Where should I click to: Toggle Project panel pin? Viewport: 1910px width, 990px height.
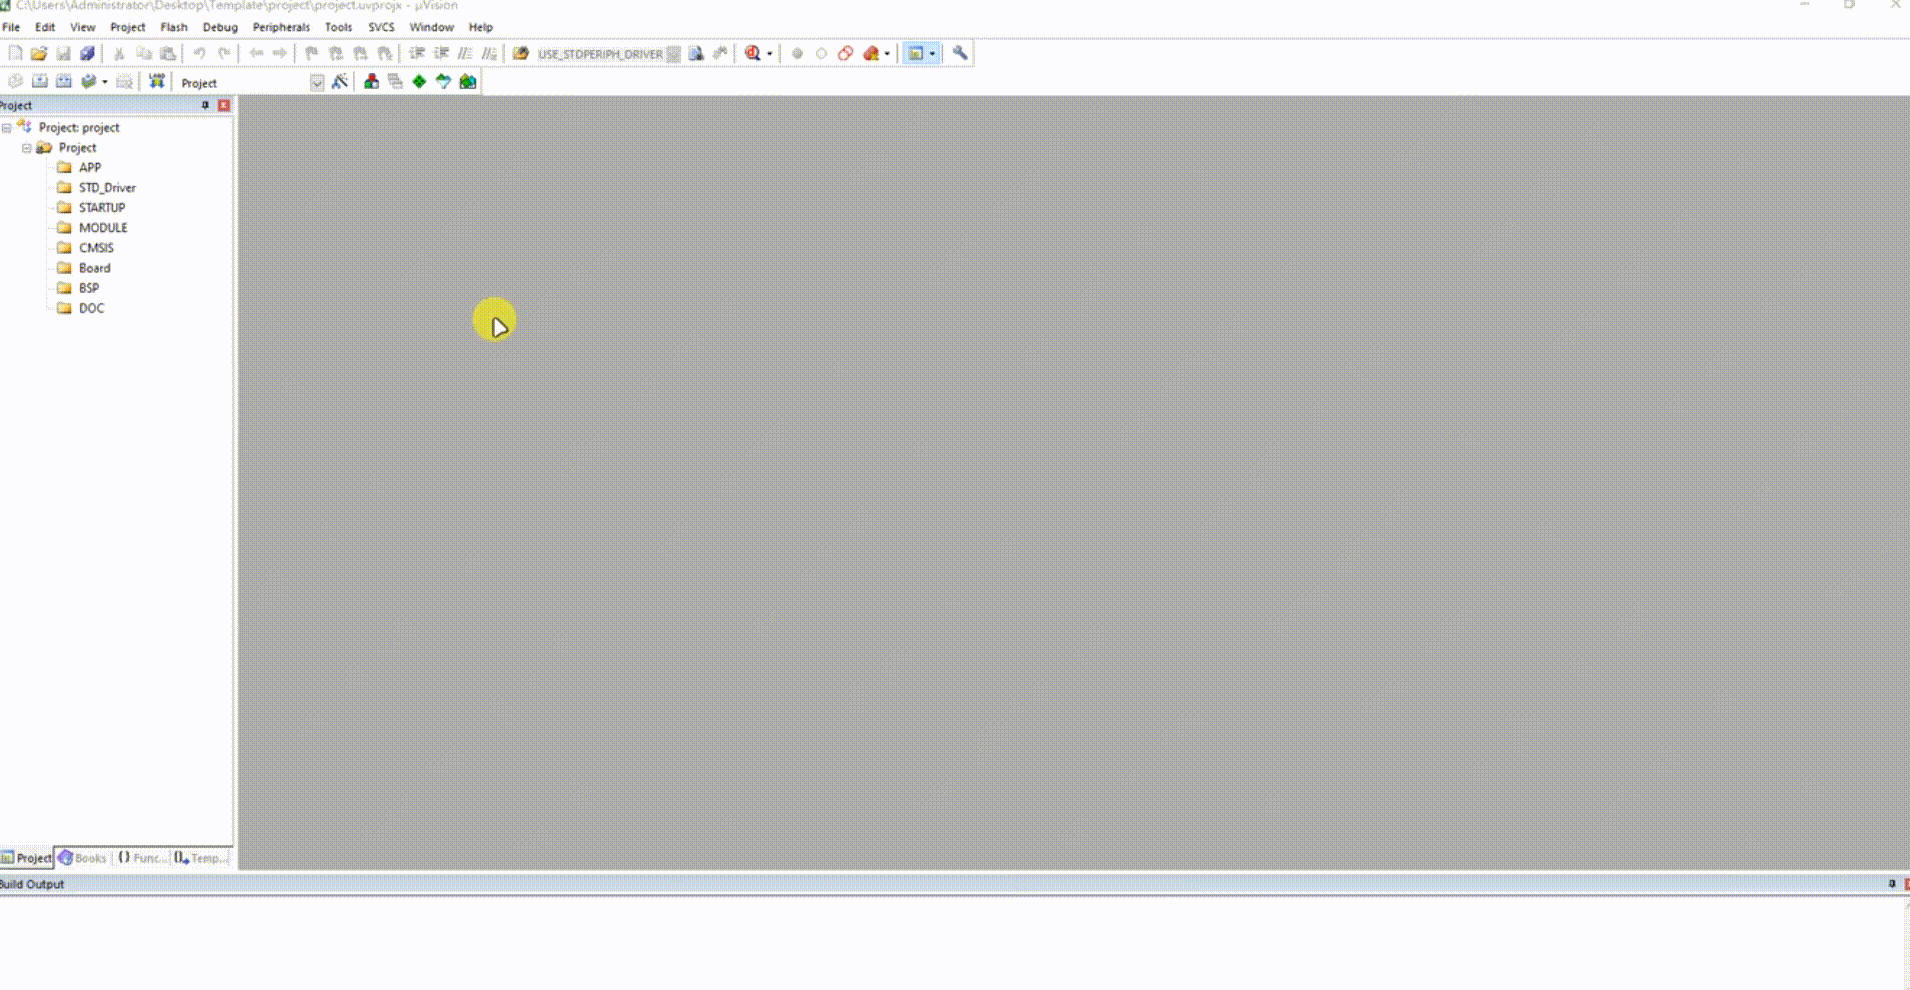(x=205, y=105)
